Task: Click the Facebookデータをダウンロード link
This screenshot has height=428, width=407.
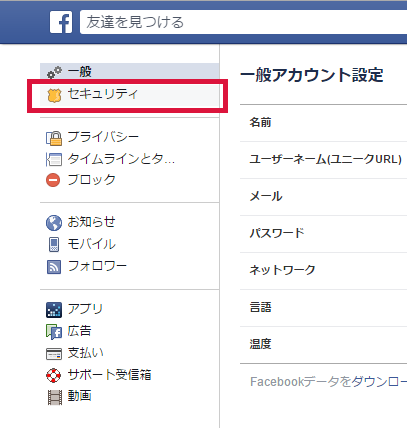Action: [x=328, y=382]
